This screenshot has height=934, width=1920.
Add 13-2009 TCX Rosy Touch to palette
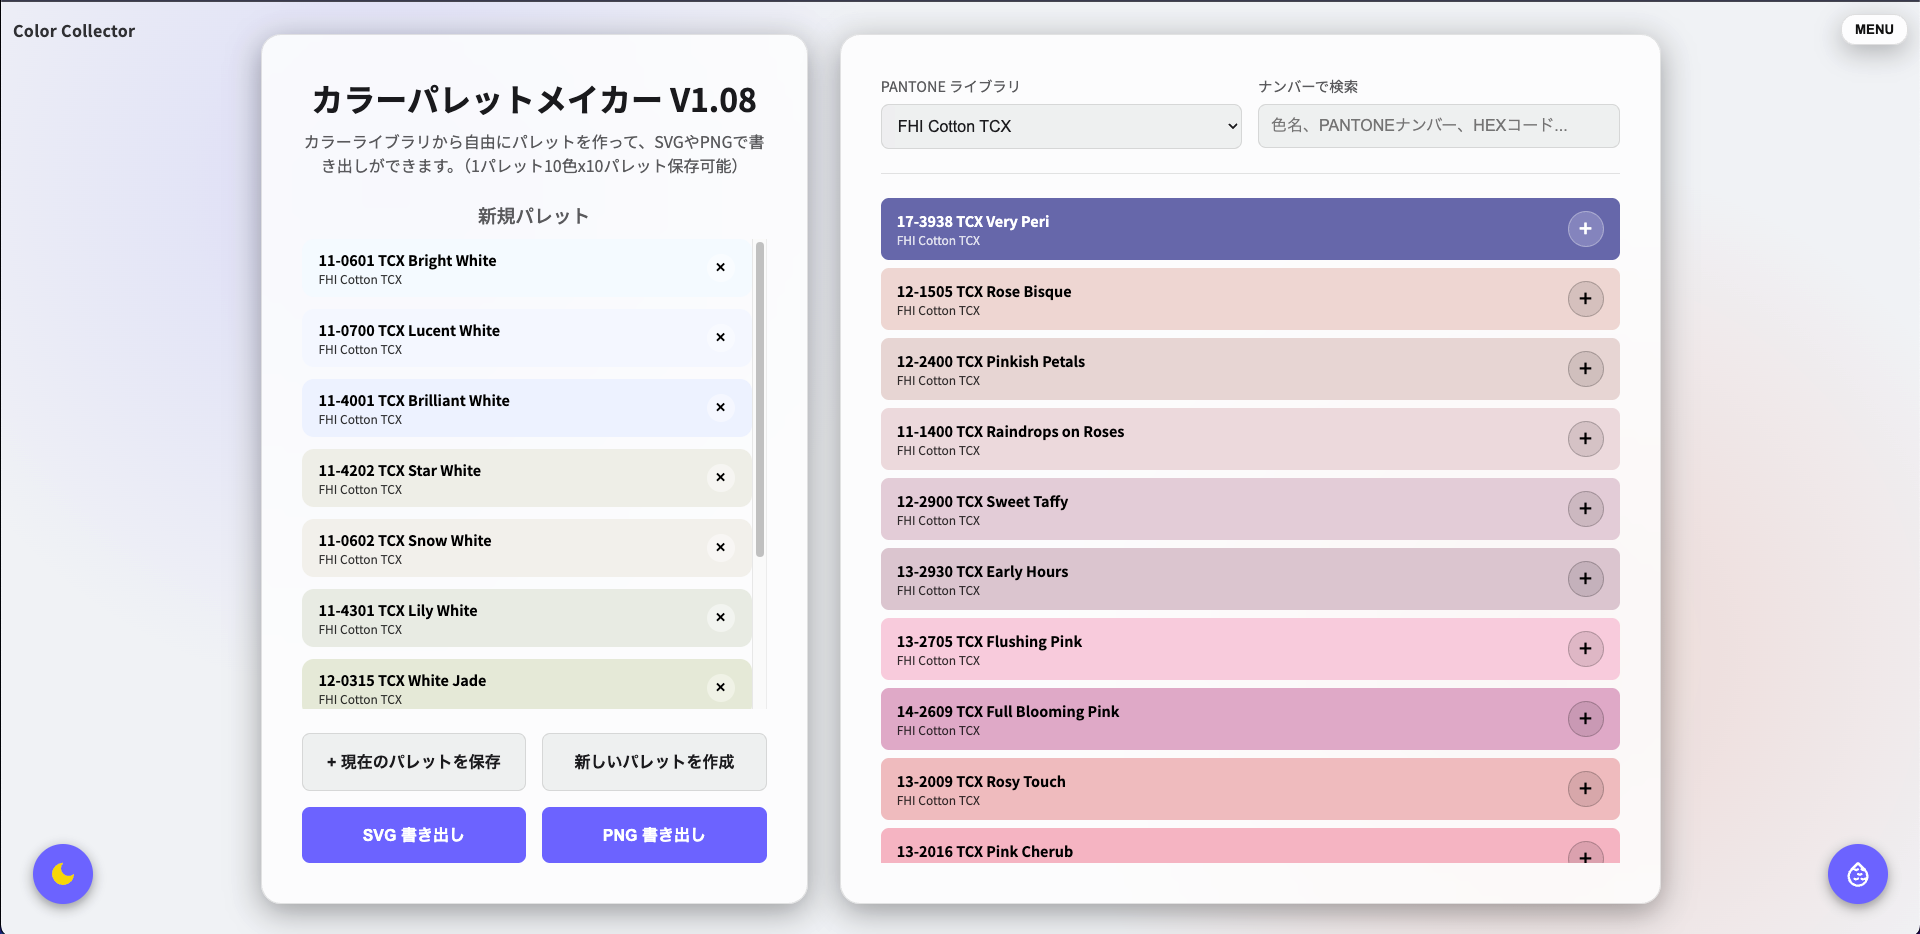pos(1585,789)
